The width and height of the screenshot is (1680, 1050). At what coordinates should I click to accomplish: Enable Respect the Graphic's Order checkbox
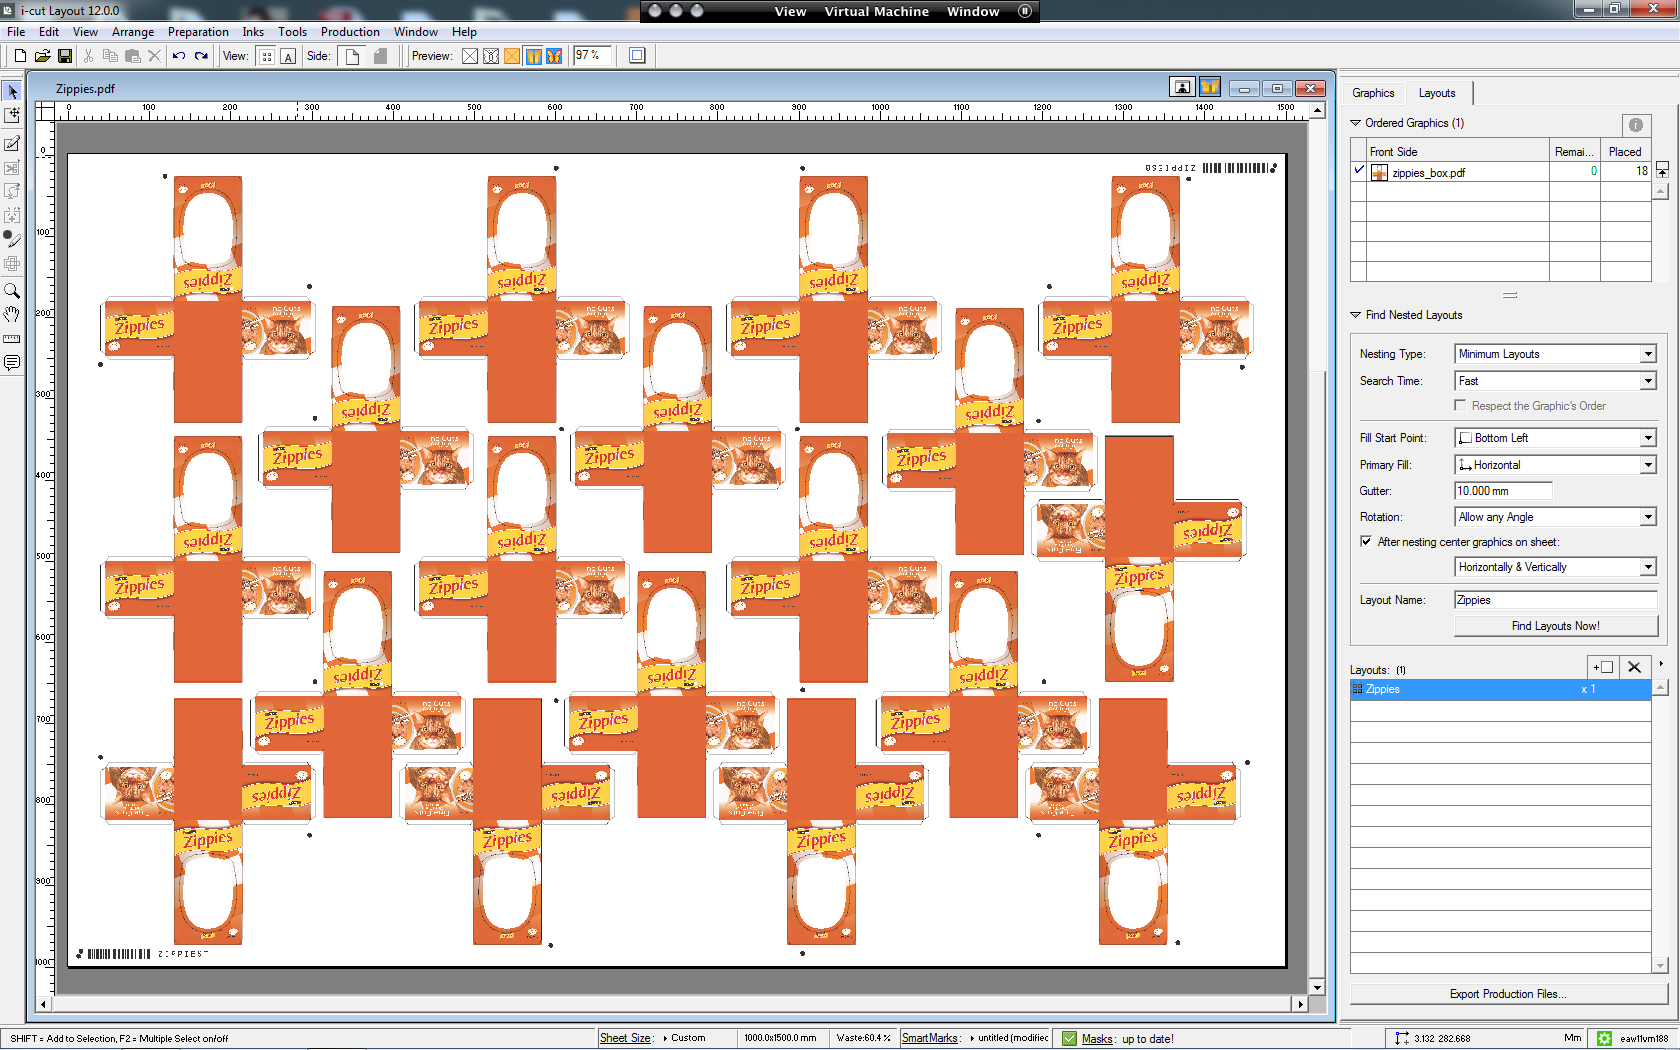tap(1460, 405)
